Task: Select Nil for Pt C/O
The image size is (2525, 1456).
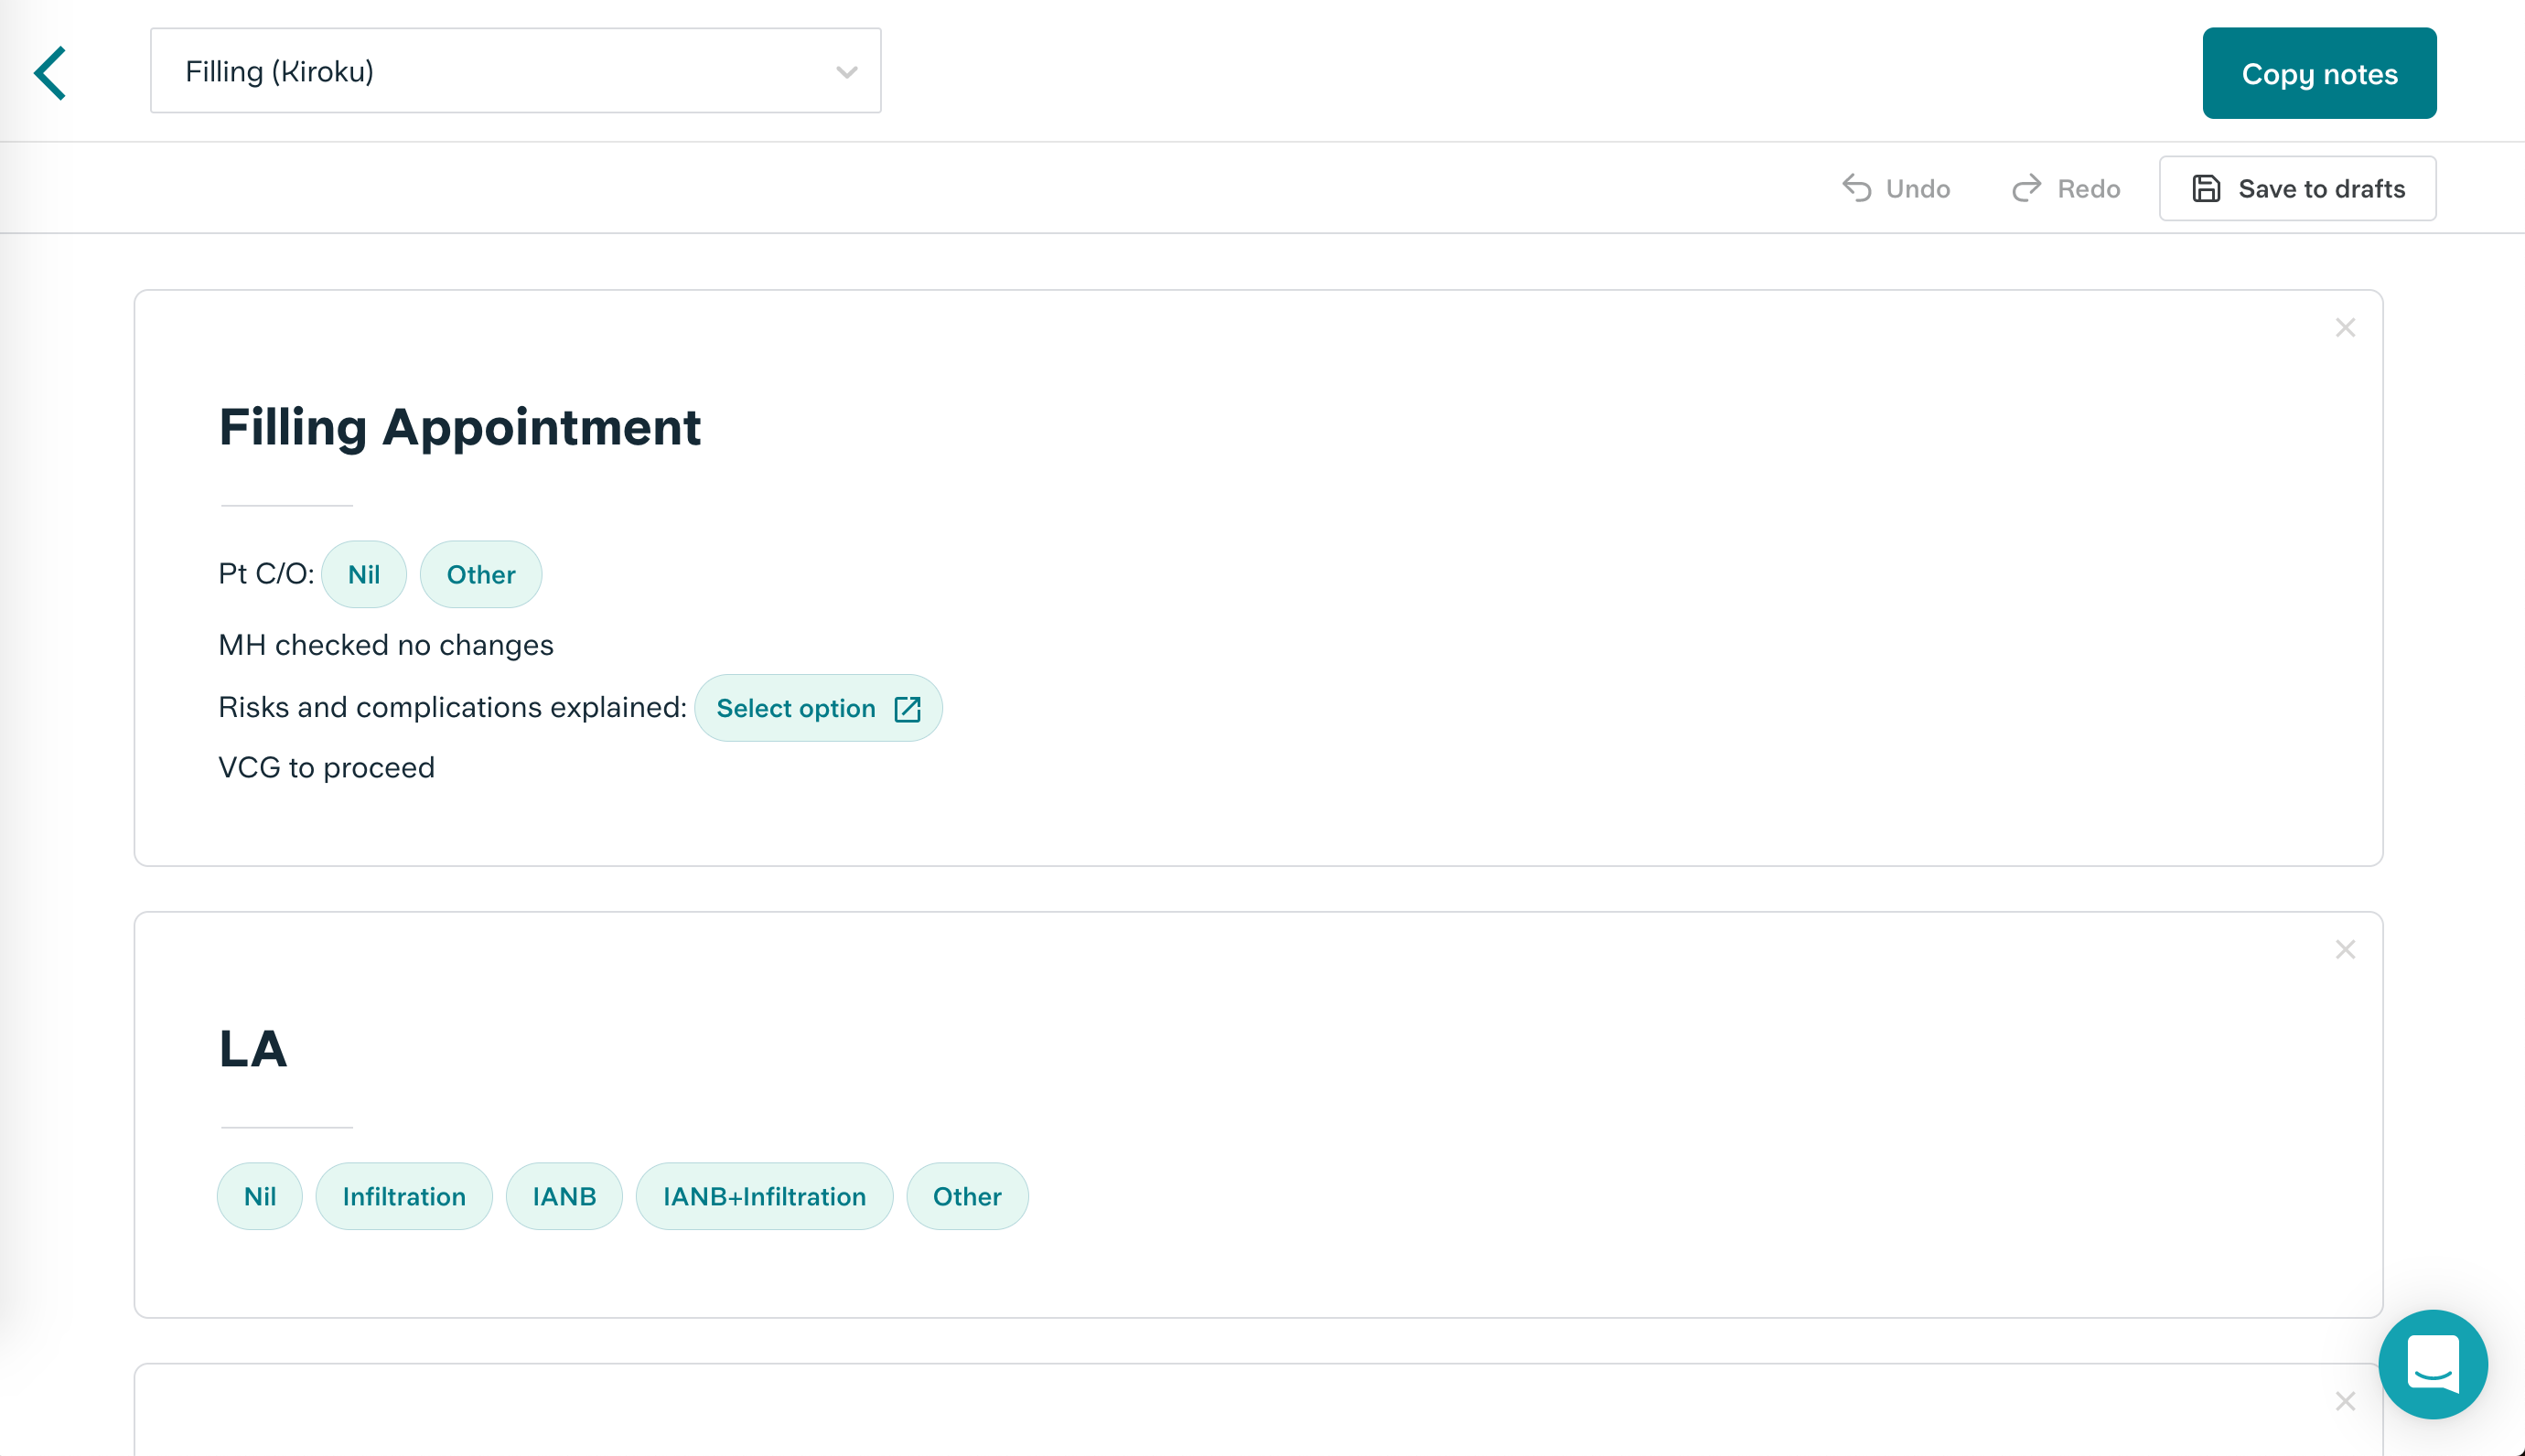Action: click(x=363, y=574)
